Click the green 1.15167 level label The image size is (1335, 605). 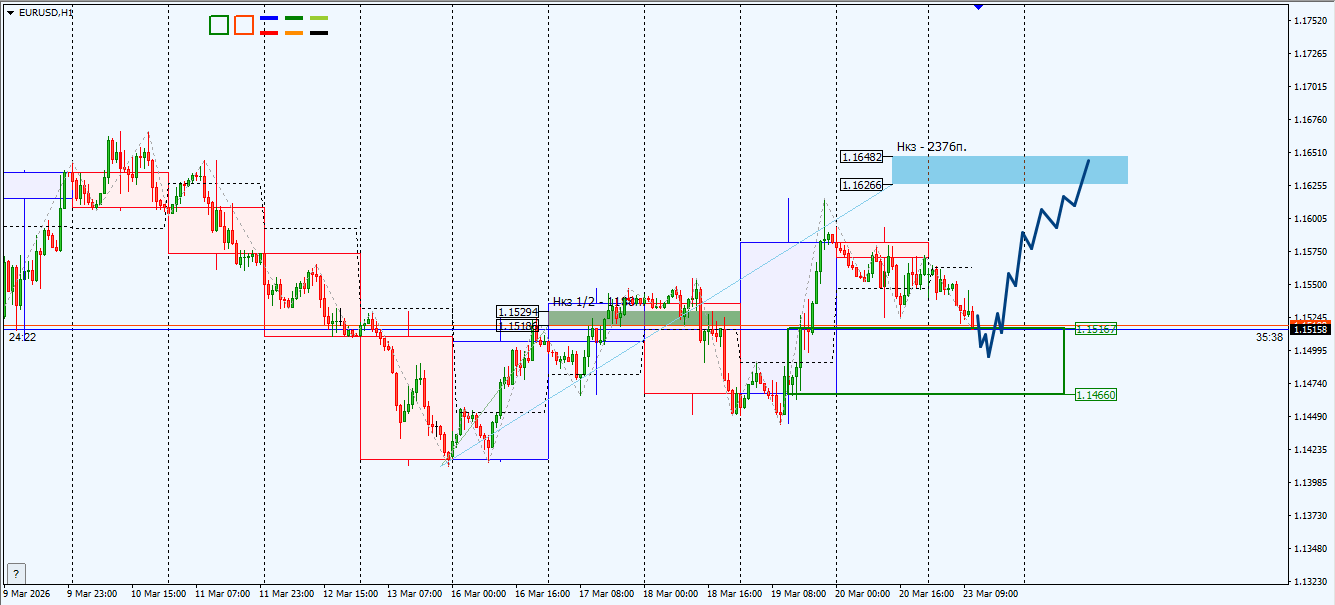[x=1096, y=328]
